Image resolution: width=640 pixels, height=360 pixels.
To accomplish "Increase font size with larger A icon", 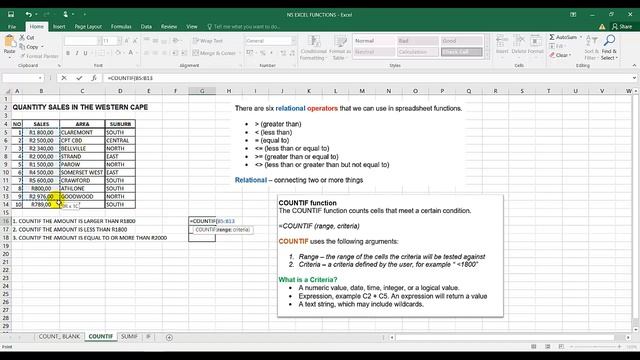I will point(127,41).
